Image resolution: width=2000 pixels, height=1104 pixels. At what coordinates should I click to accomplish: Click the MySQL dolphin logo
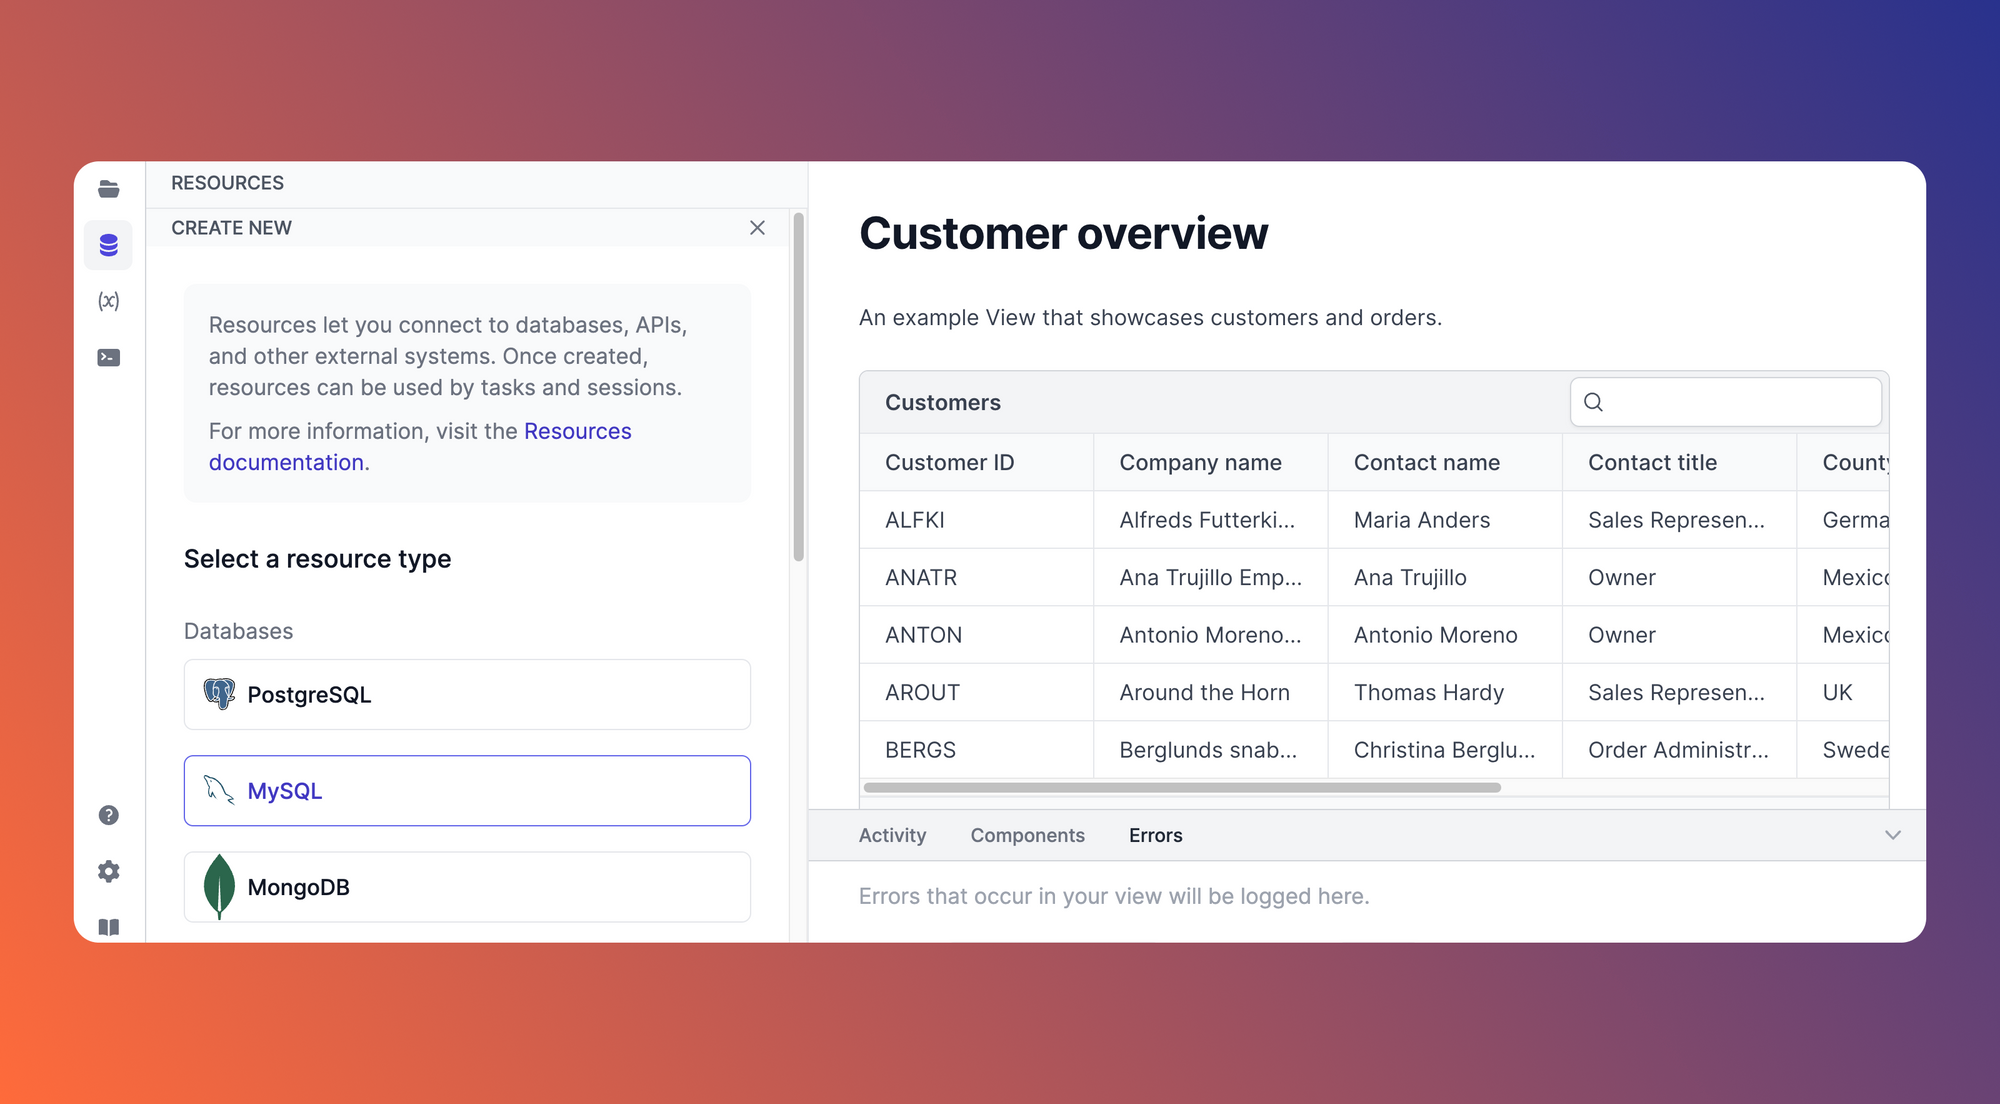coord(219,790)
